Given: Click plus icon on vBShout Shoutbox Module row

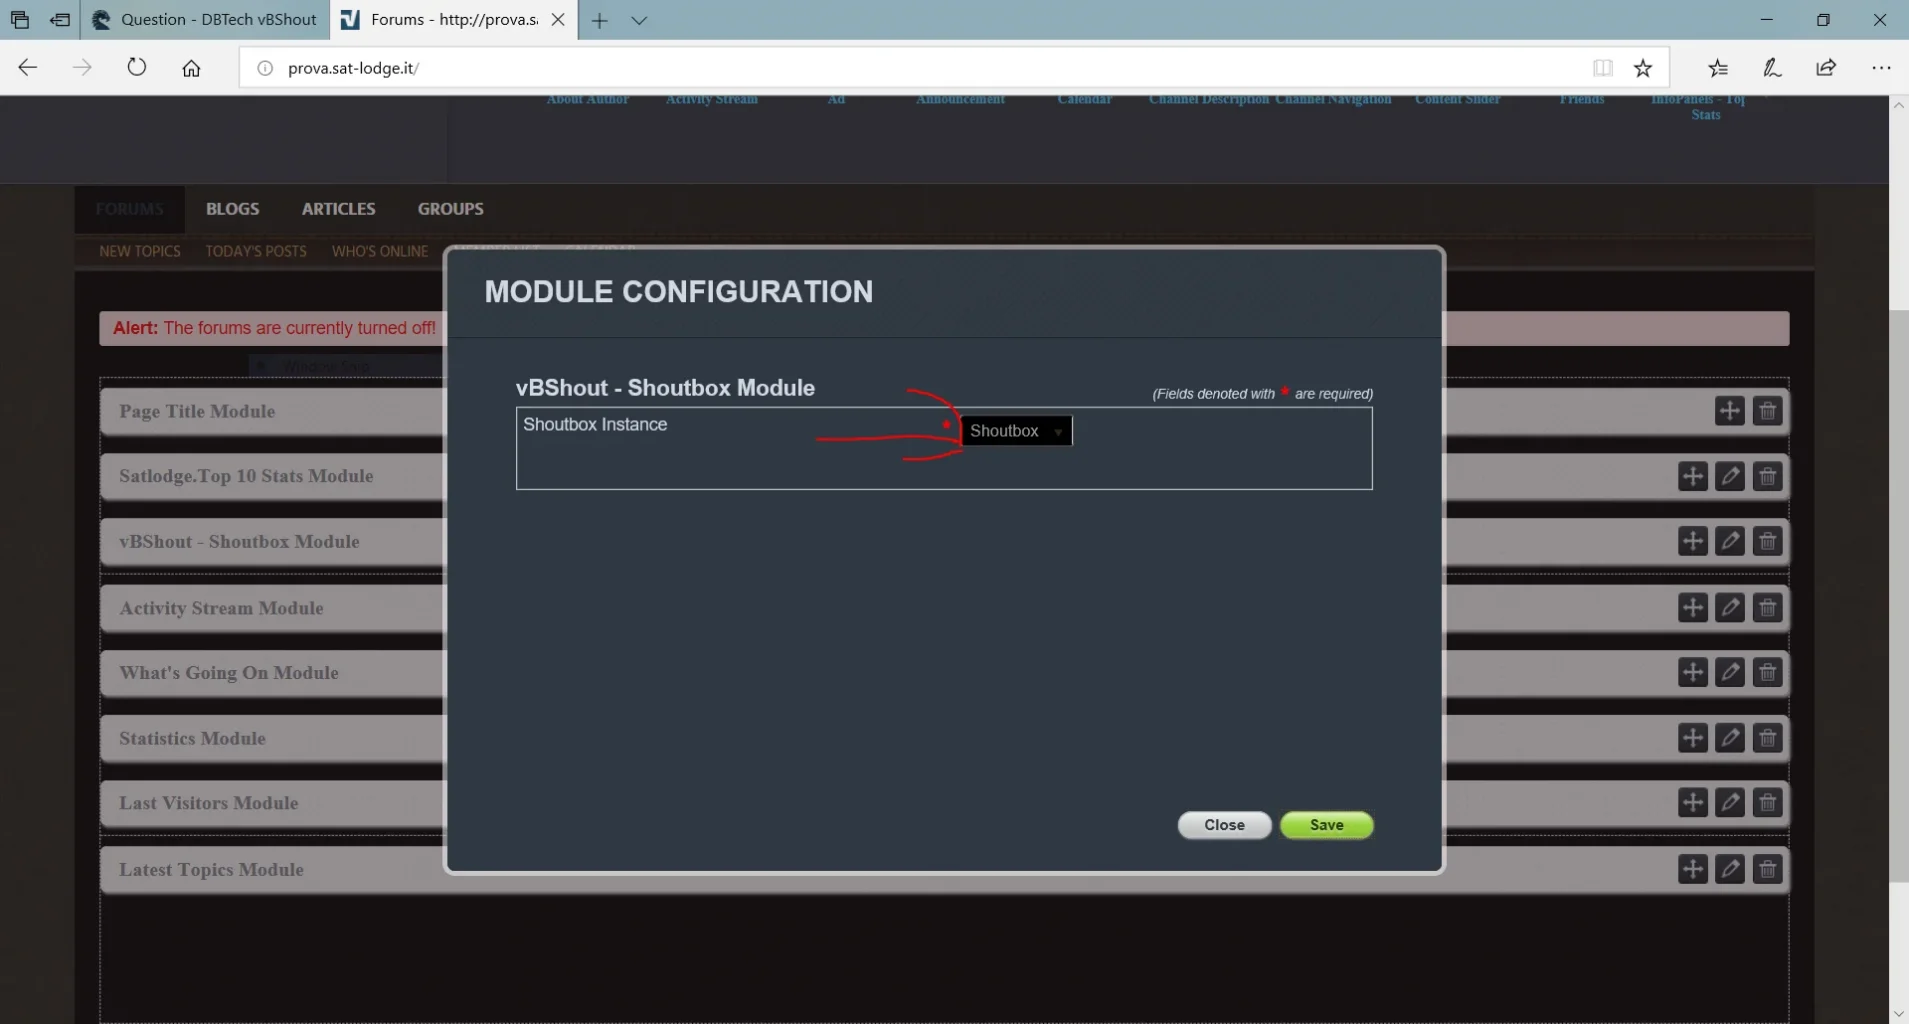Looking at the screenshot, I should tap(1692, 541).
